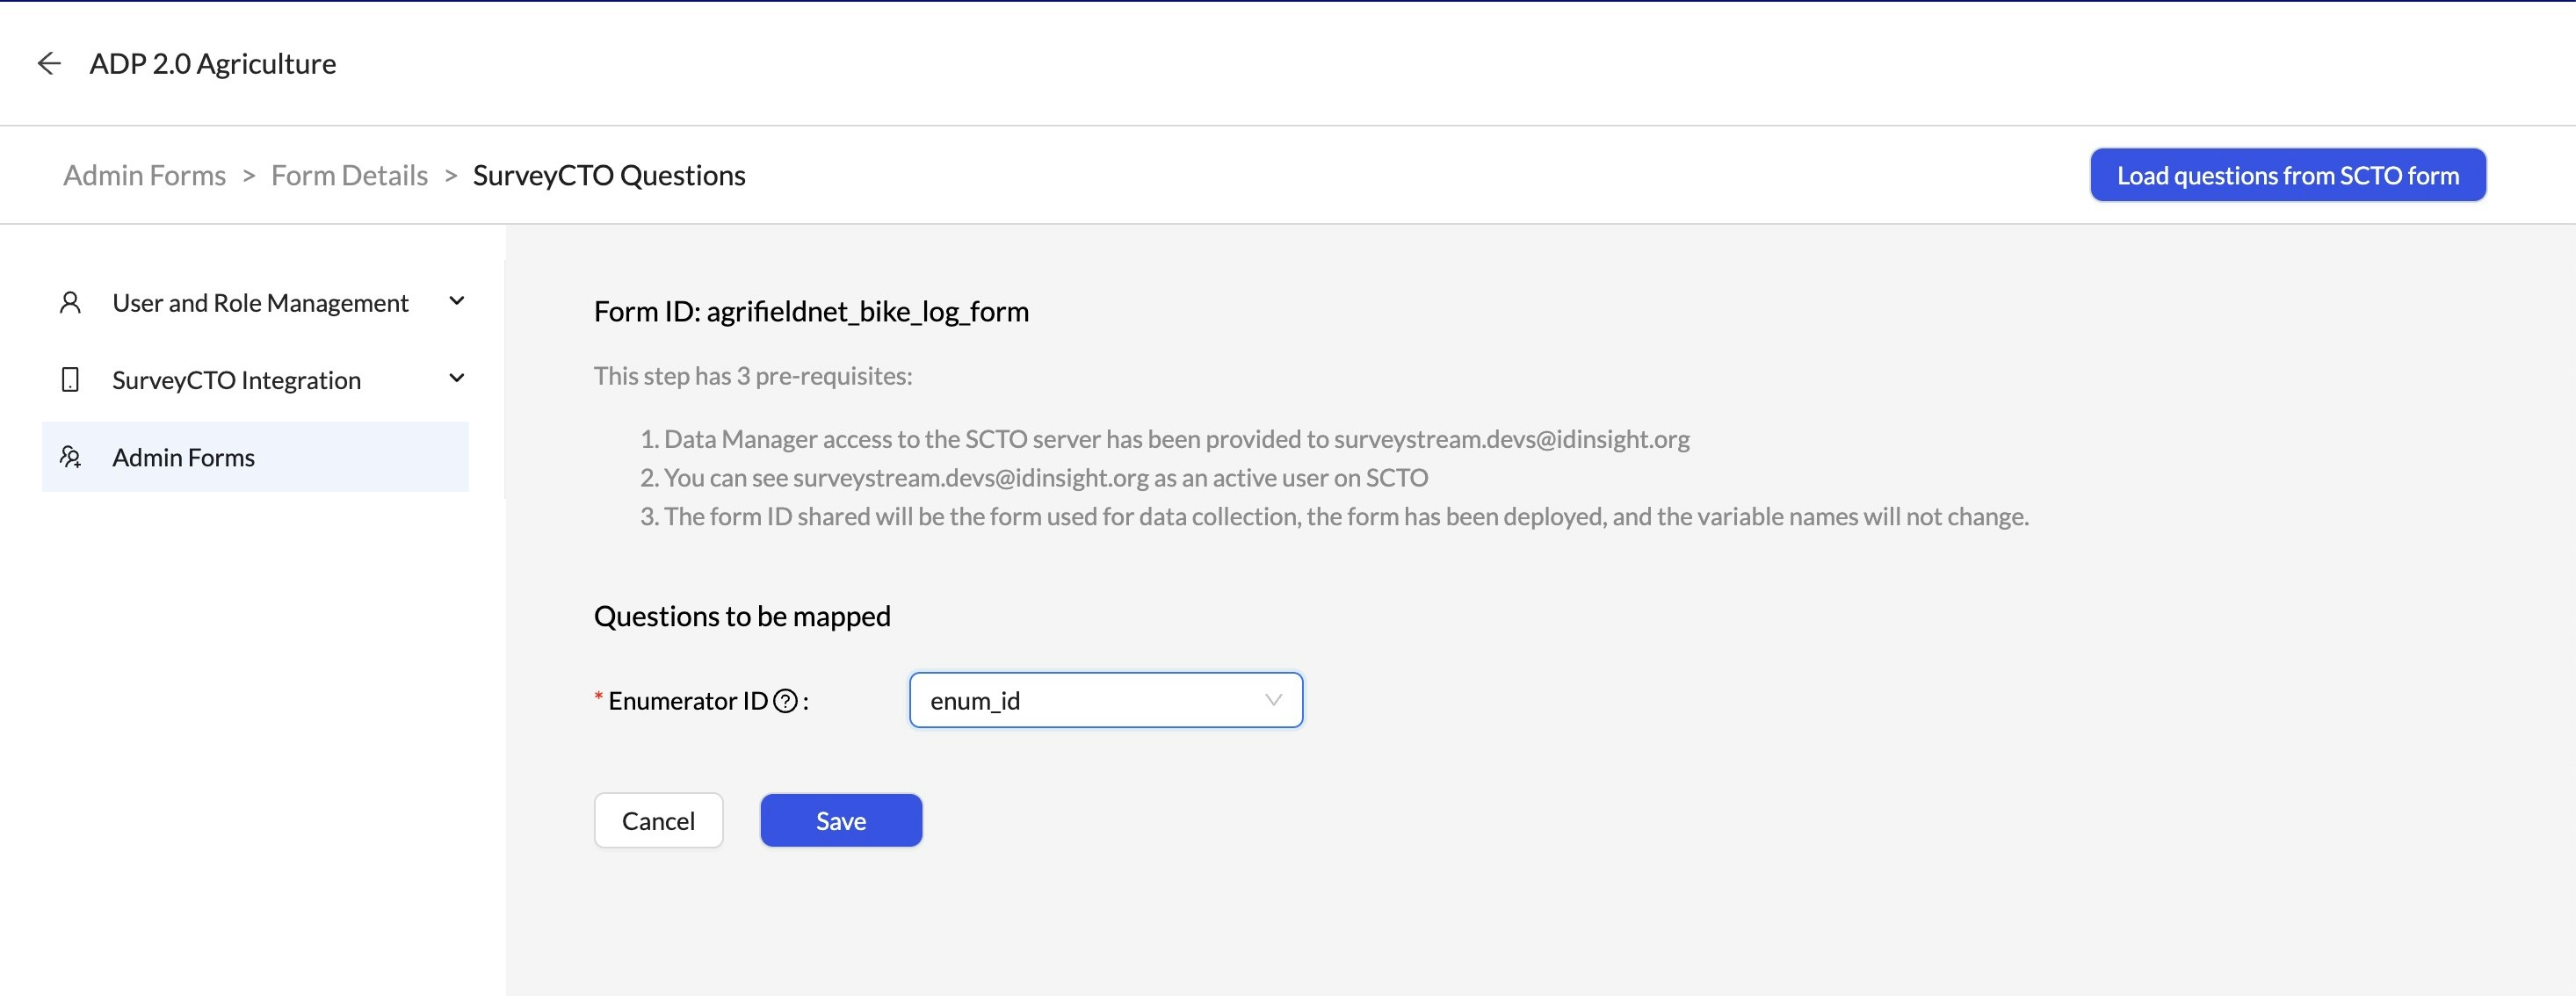Click the user icon beside User and Role Management
2576x996 pixels.
pyautogui.click(x=70, y=302)
